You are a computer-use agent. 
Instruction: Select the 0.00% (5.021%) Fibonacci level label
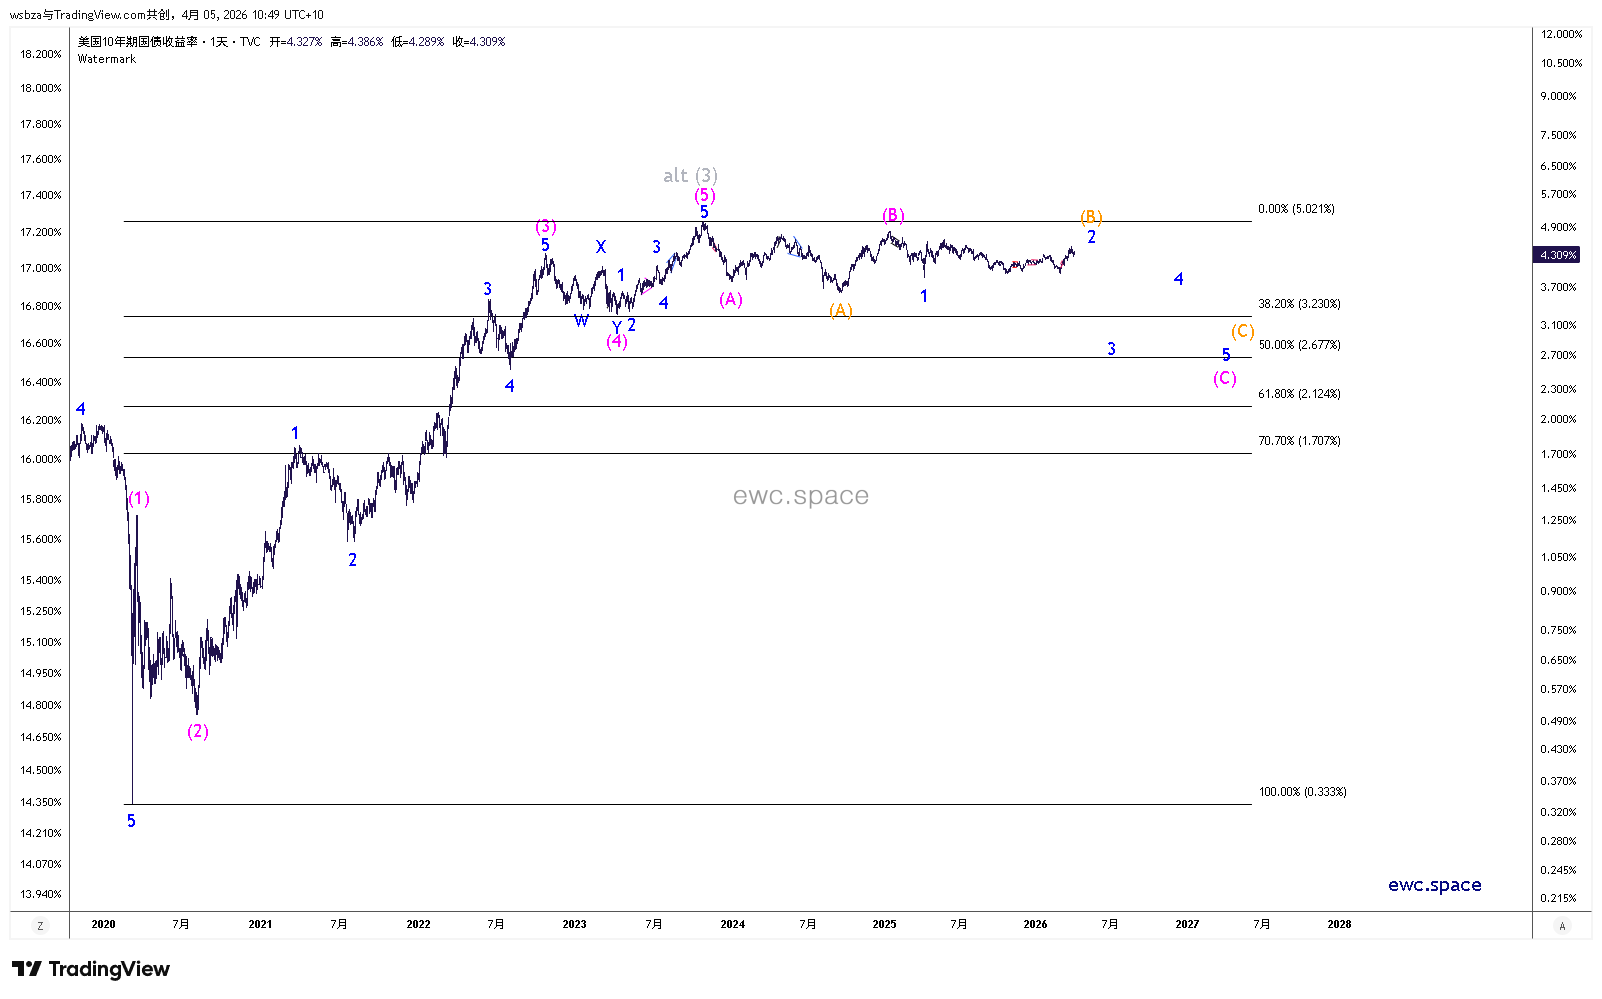[1296, 209]
